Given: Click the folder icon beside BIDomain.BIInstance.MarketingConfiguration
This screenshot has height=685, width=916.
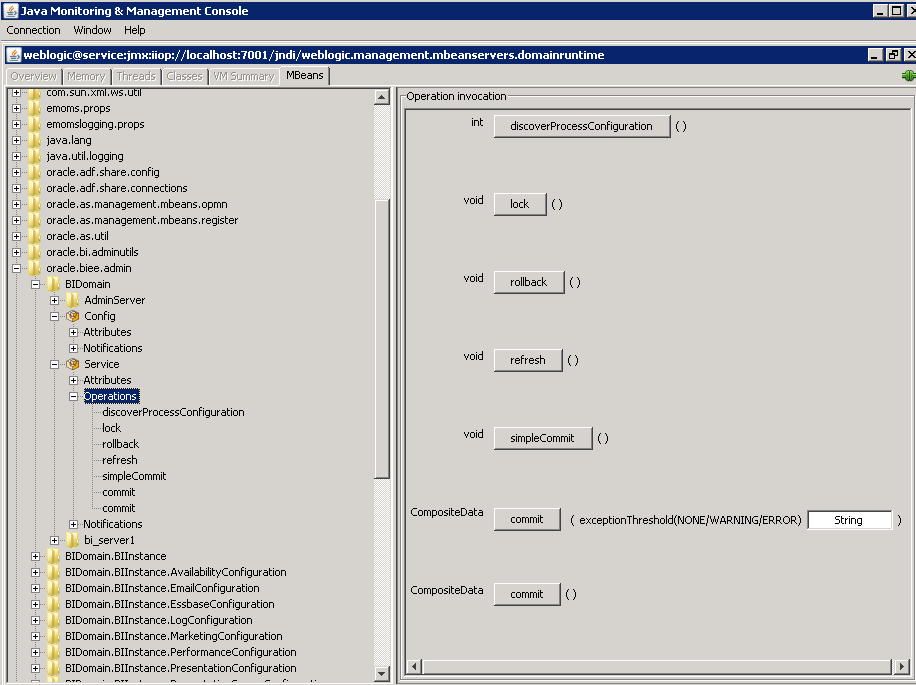Looking at the screenshot, I should coord(53,636).
